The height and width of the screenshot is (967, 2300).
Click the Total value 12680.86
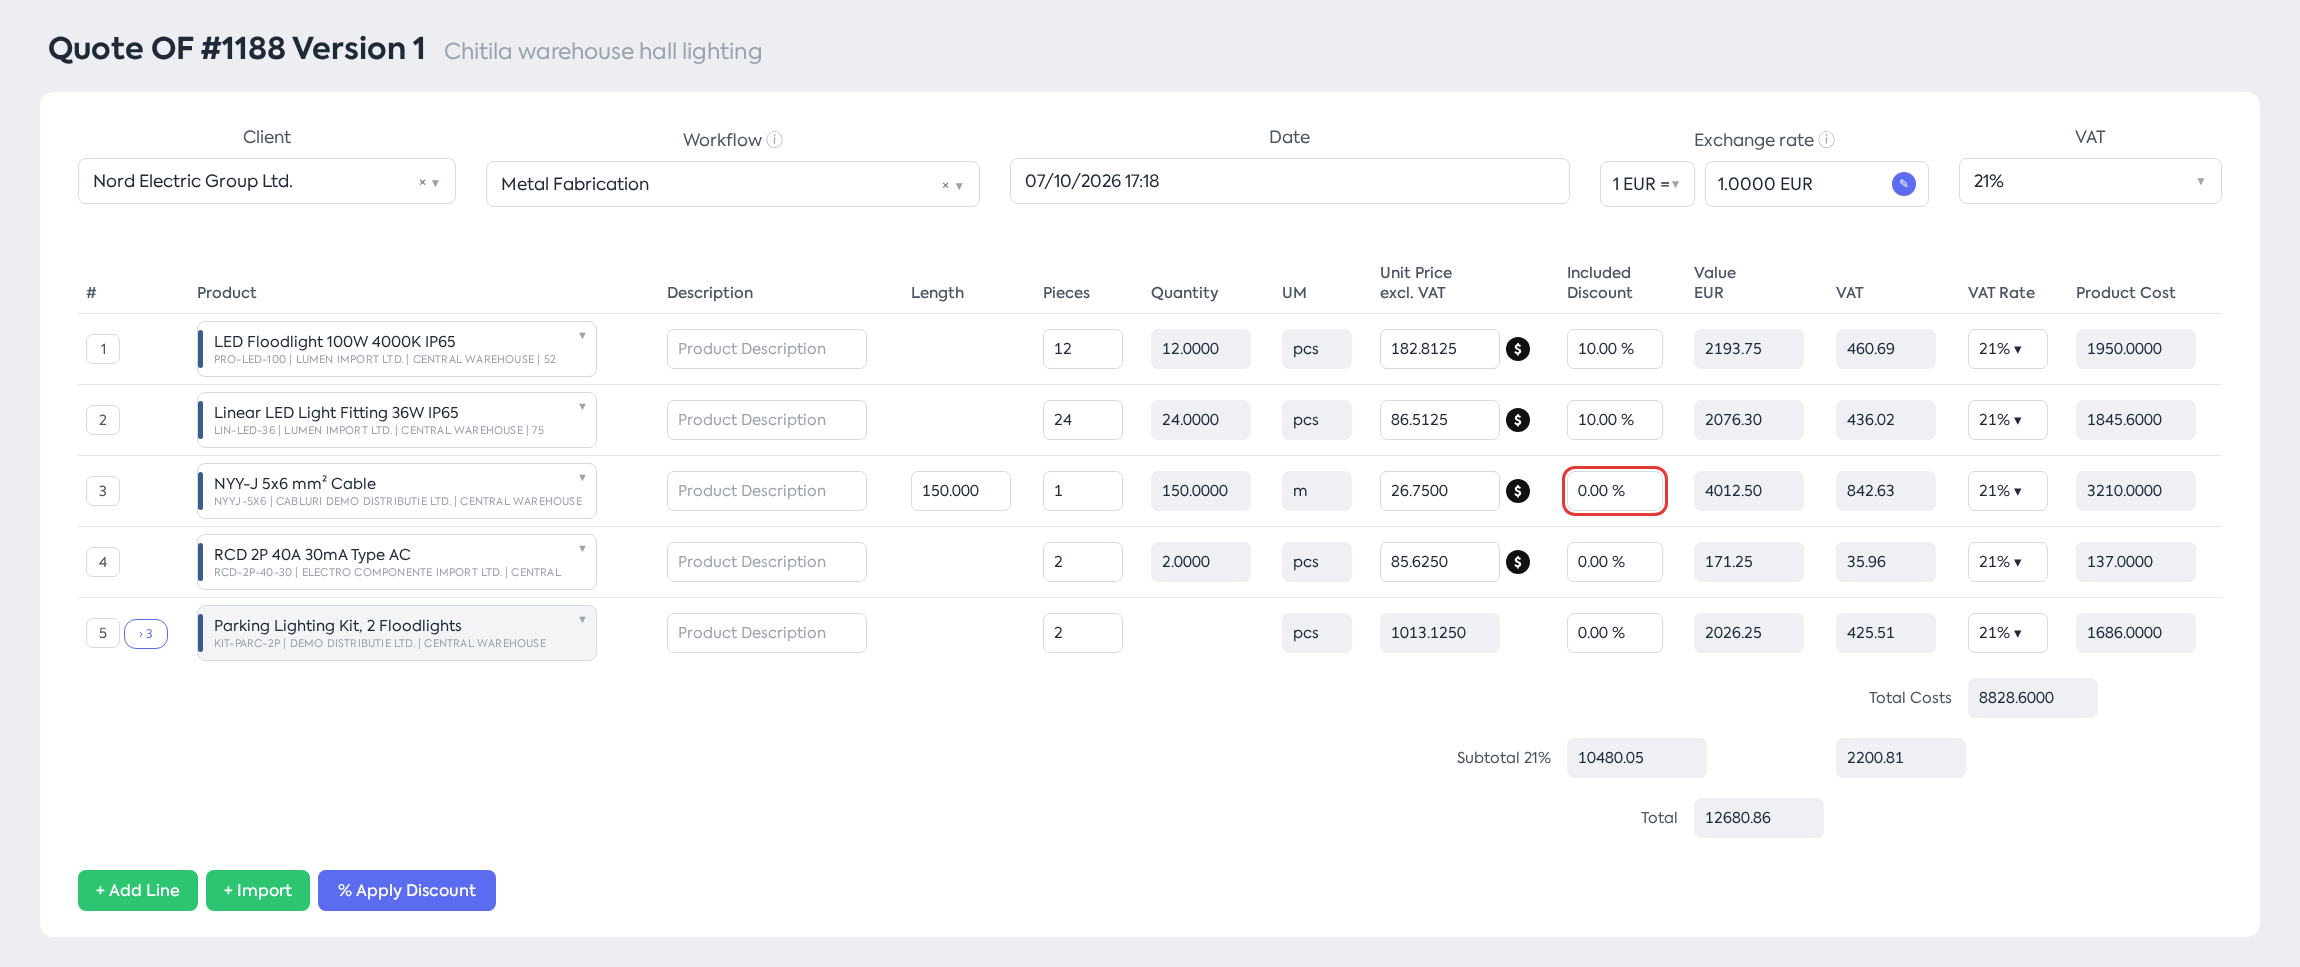click(x=1759, y=818)
